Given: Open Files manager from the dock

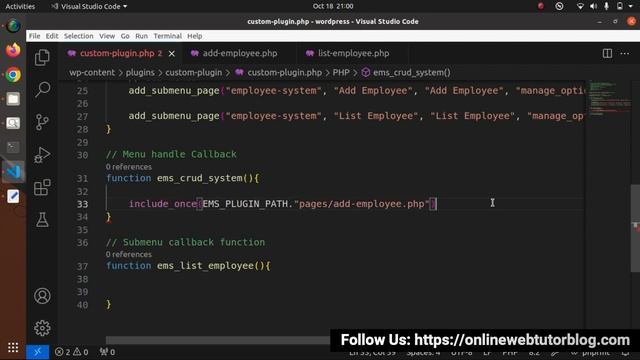Looking at the screenshot, I should coord(13,99).
